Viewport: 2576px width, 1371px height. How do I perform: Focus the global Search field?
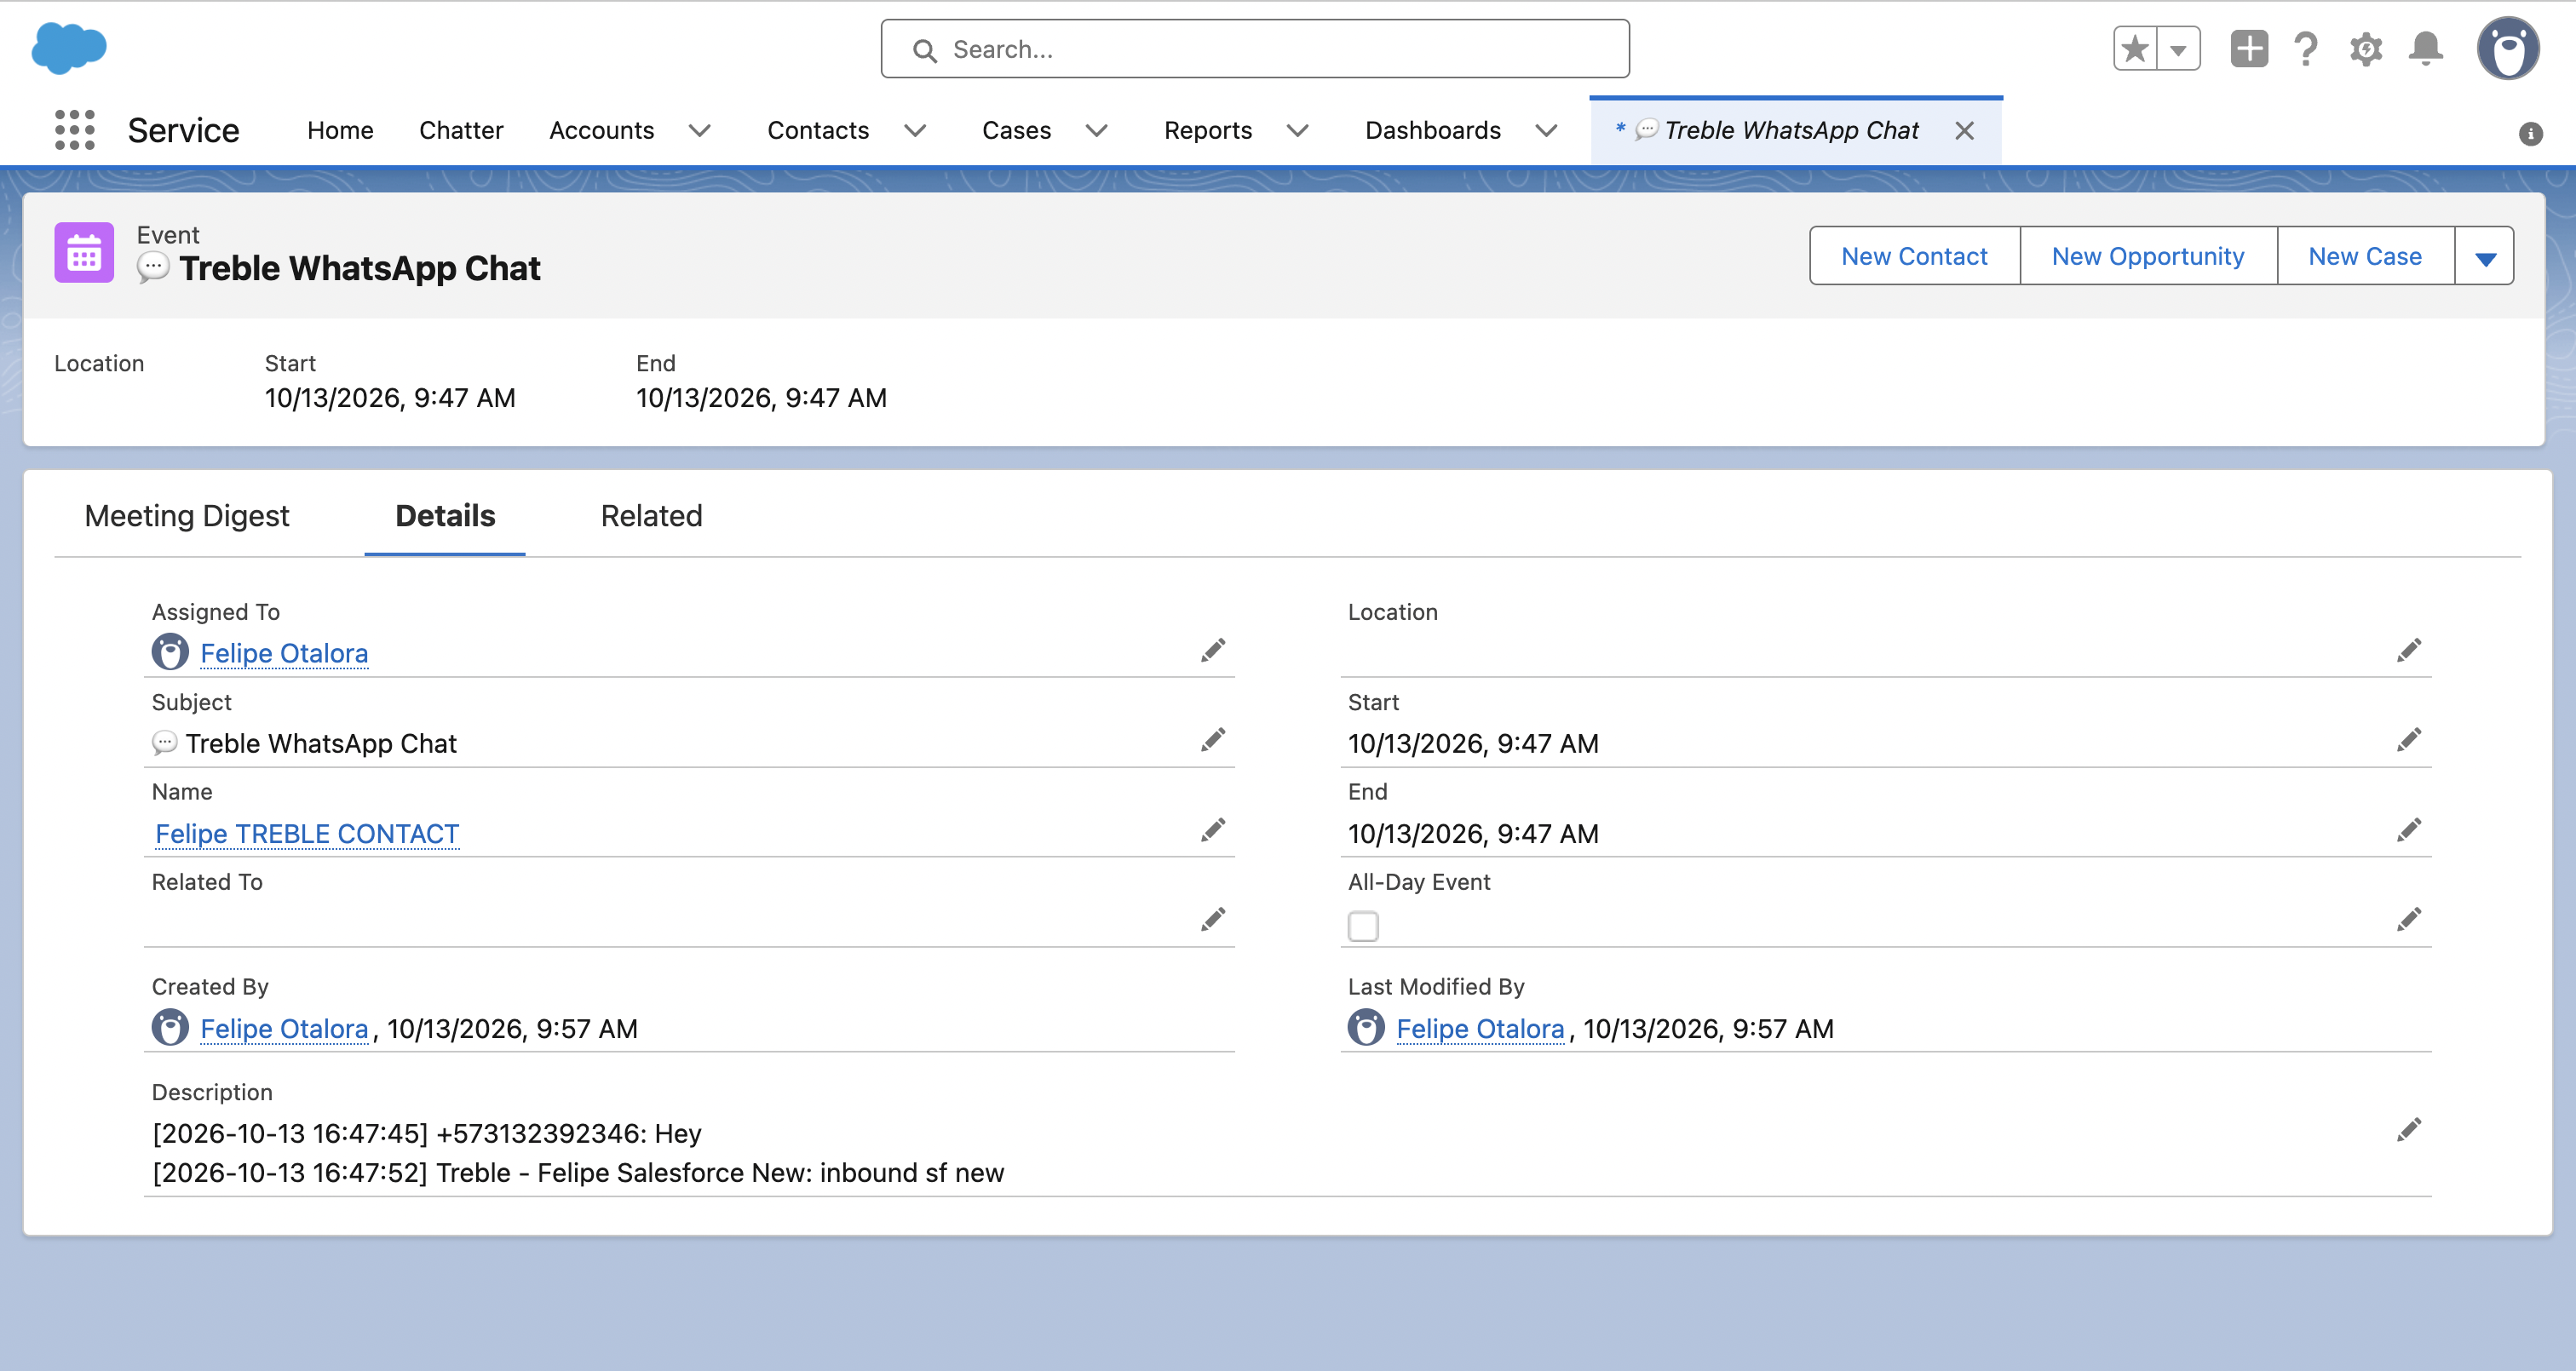coord(1255,48)
